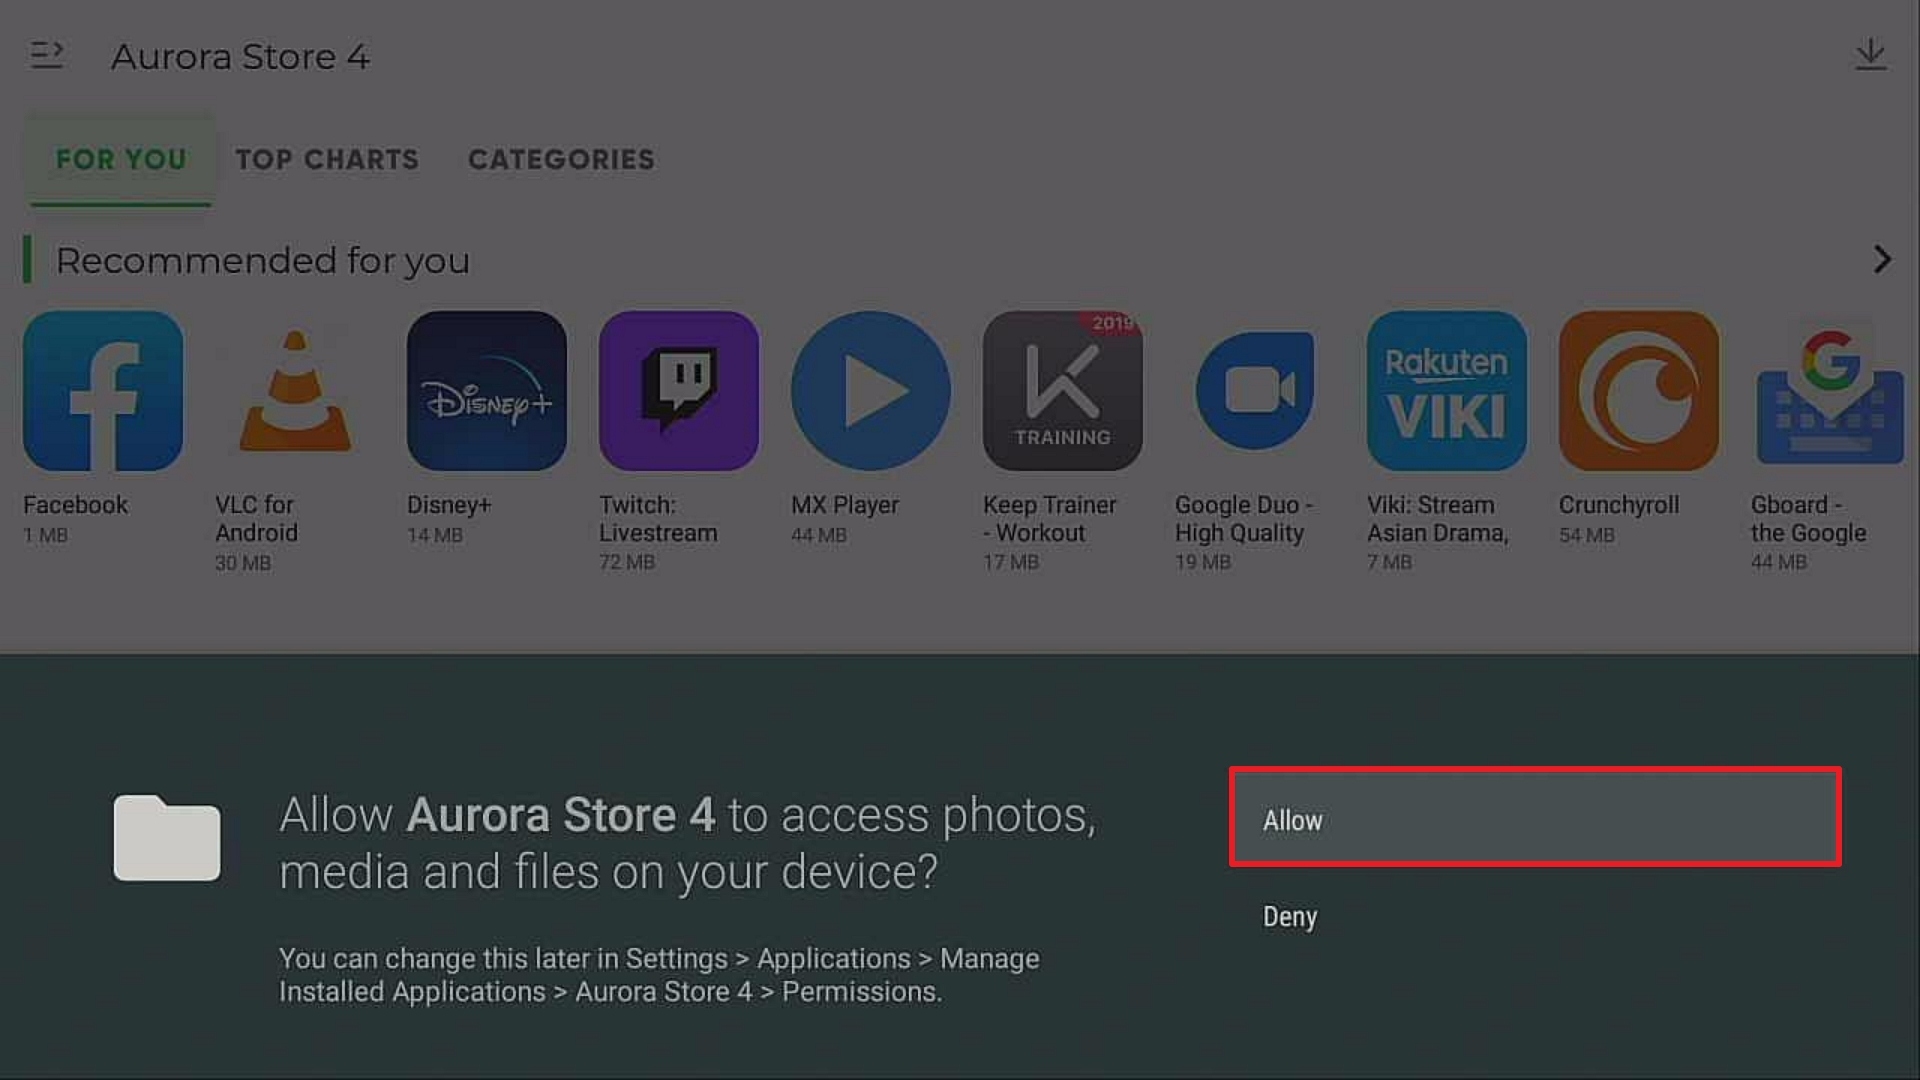Open the MX Player play icon
1920x1080 pixels.
[871, 391]
